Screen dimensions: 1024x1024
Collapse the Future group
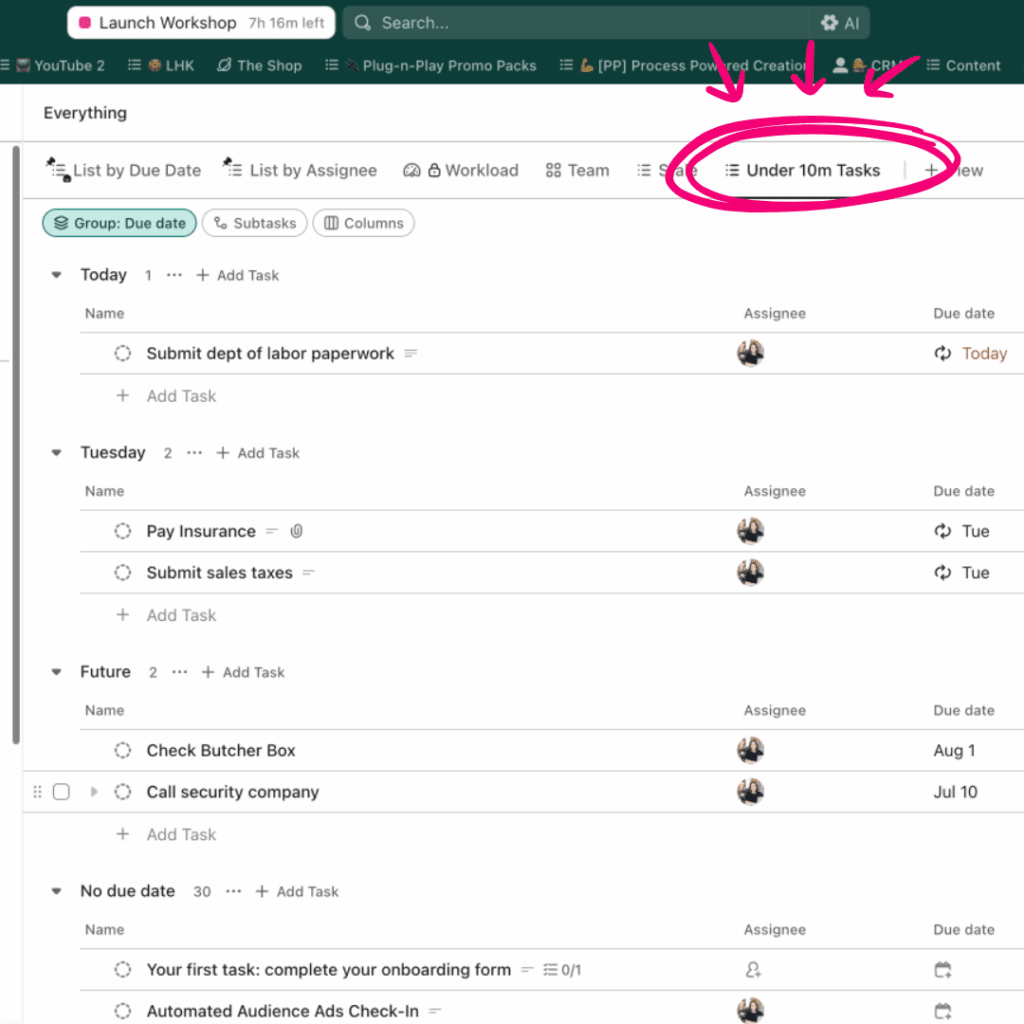coord(56,671)
